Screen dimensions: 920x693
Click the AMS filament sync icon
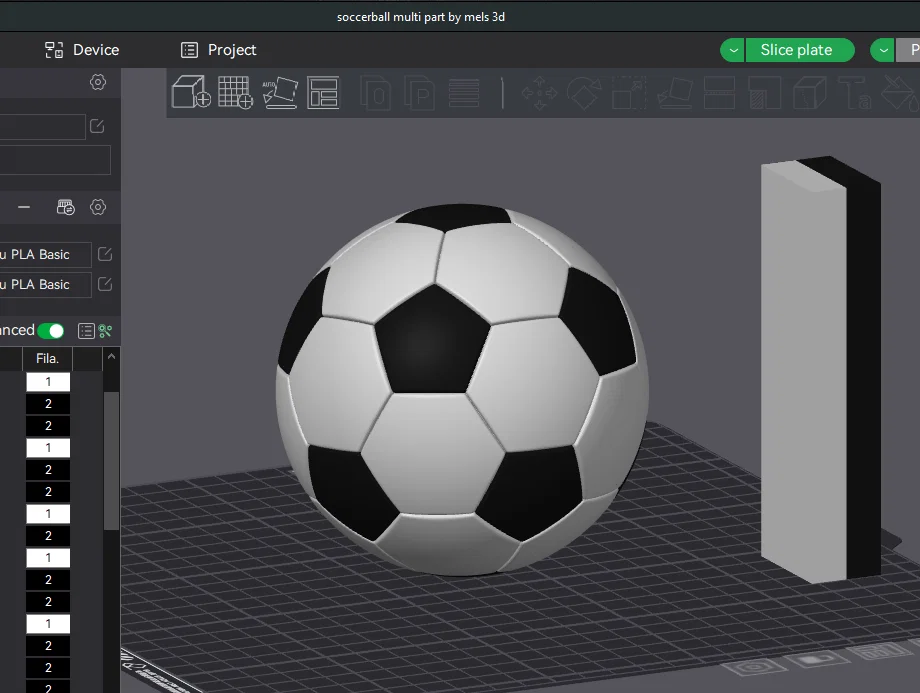click(x=66, y=208)
